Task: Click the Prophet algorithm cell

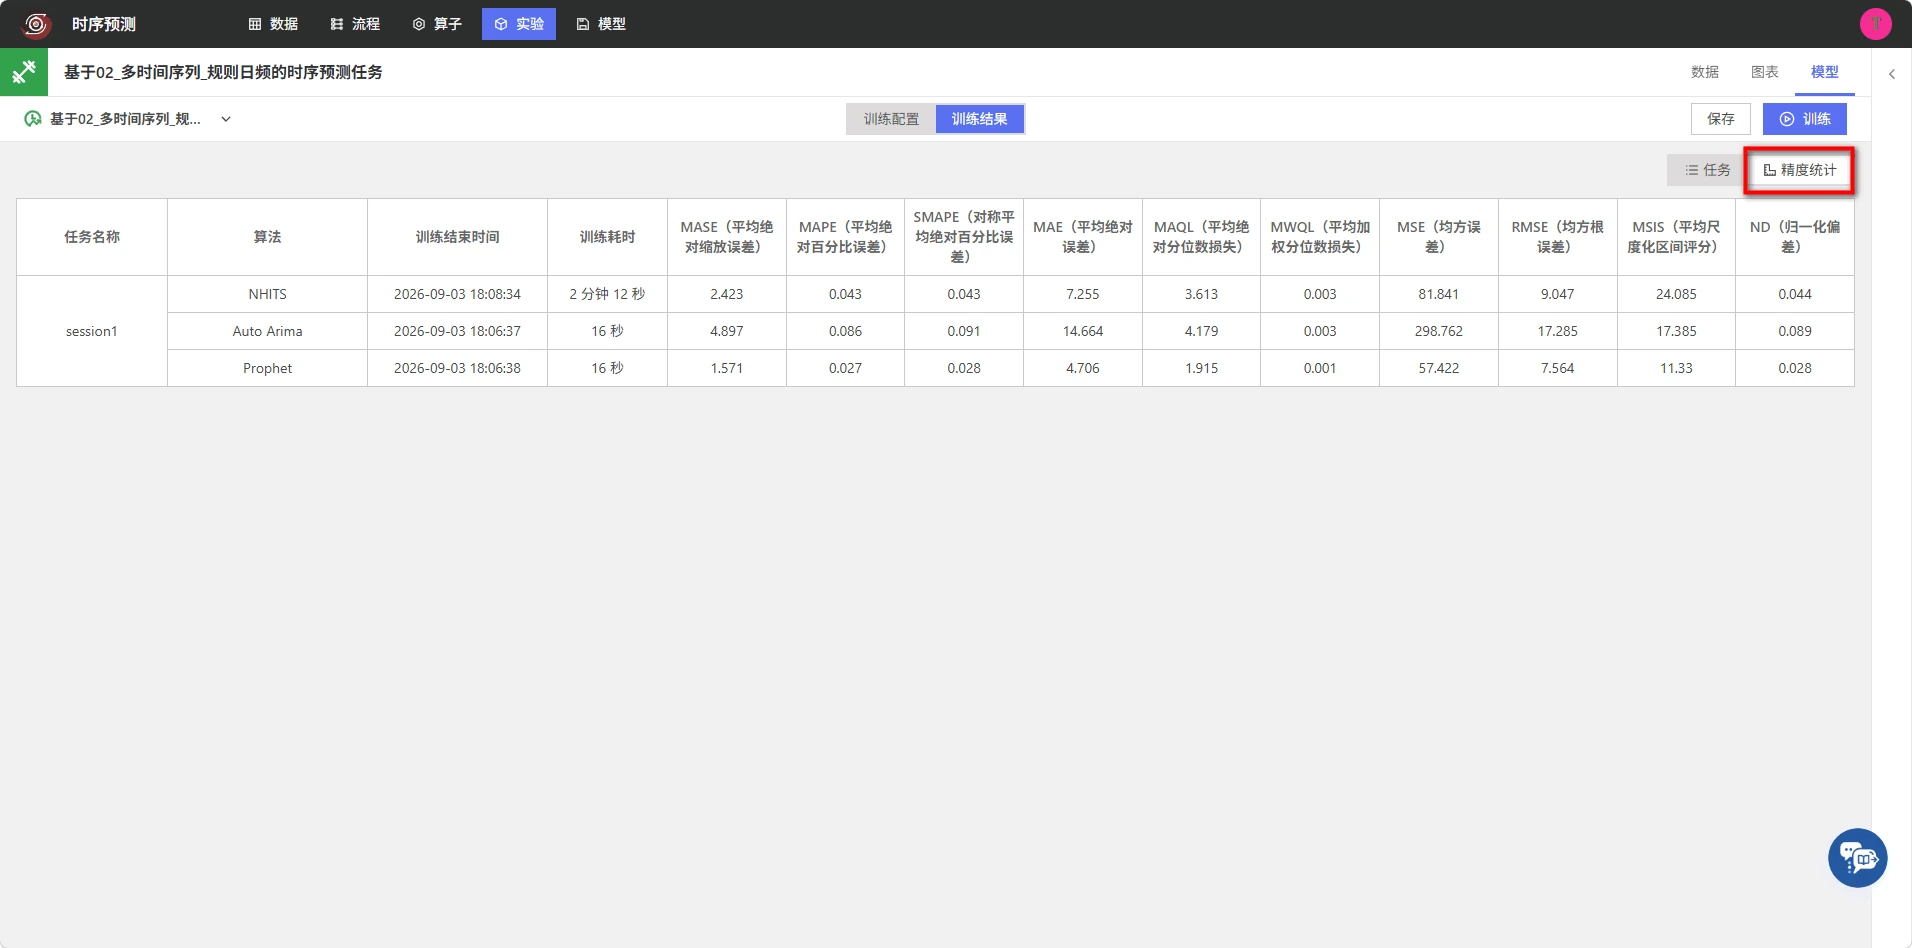Action: 267,368
